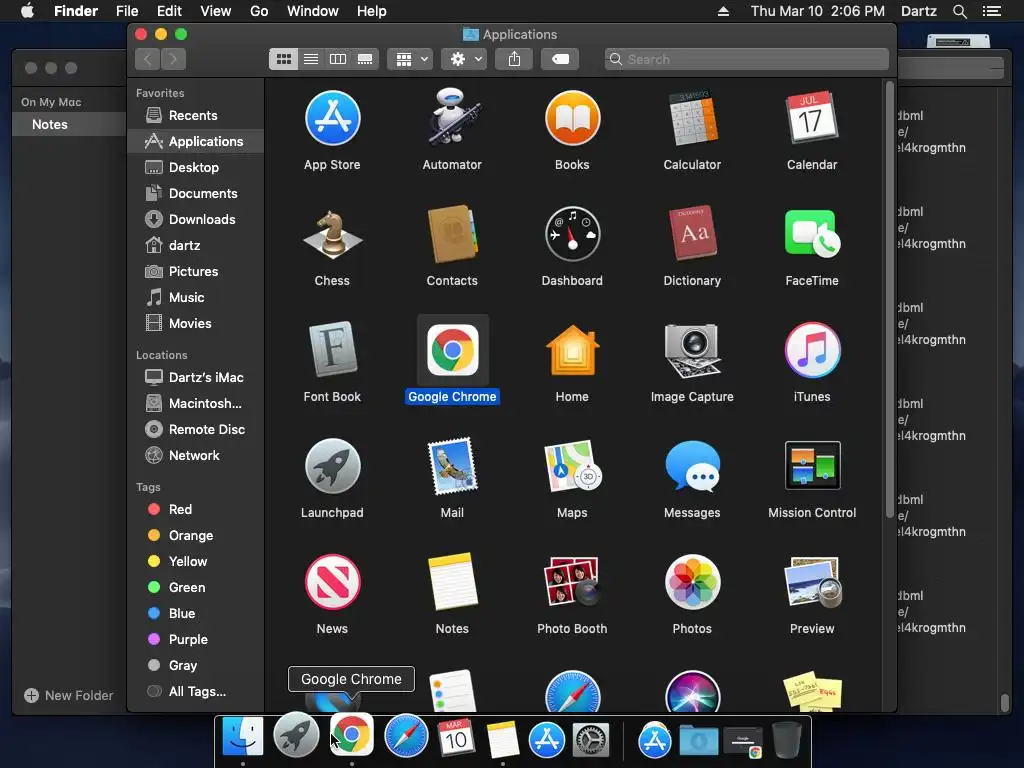Select the Calculator app icon
This screenshot has height=768, width=1024.
[692, 119]
